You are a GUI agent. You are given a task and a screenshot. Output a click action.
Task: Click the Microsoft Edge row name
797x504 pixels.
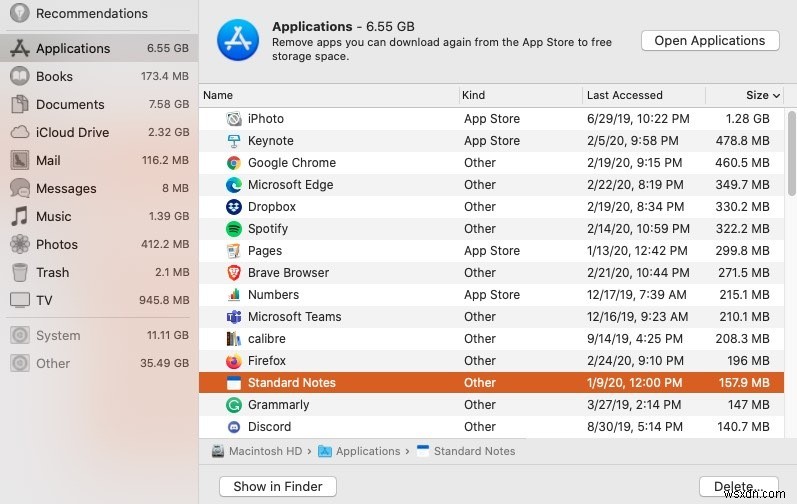pyautogui.click(x=291, y=185)
